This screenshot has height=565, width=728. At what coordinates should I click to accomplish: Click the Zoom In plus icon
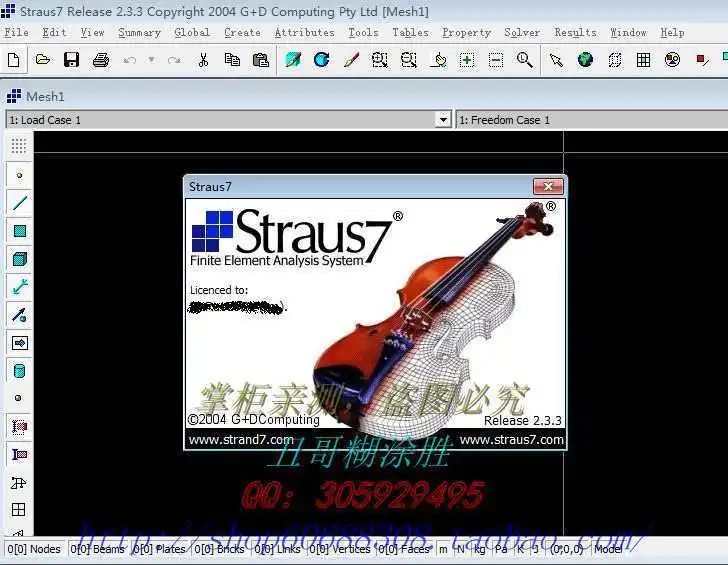point(467,60)
